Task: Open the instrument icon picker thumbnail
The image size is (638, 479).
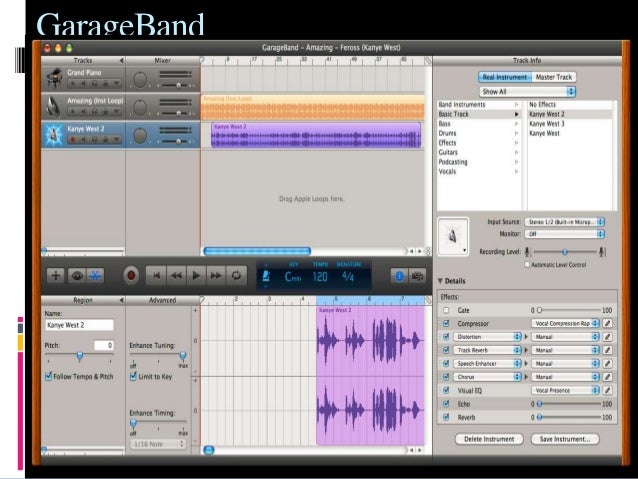Action: 453,236
